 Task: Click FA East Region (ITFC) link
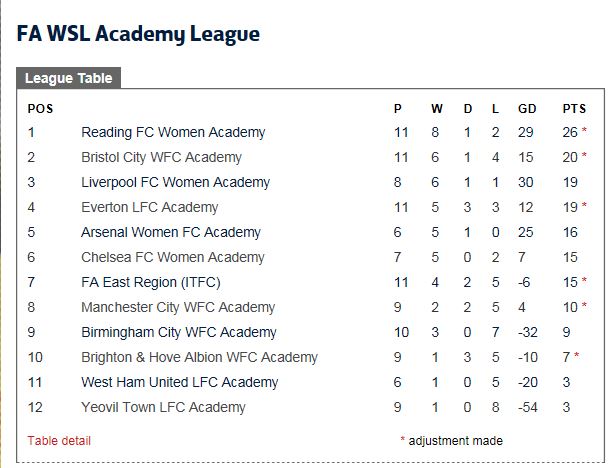(x=151, y=282)
